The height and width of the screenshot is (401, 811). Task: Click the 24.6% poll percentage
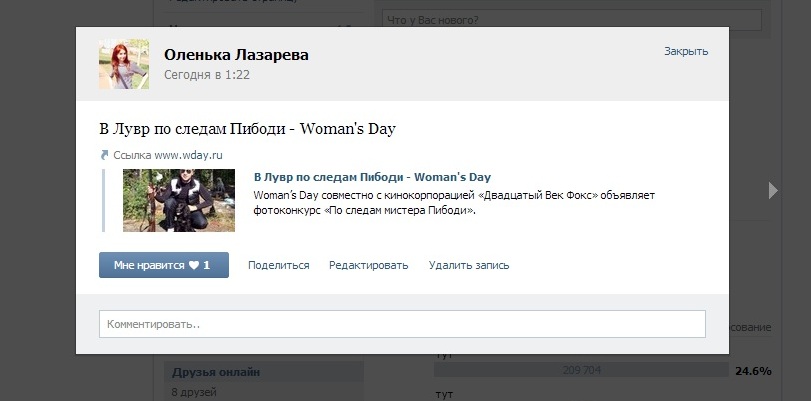click(753, 371)
